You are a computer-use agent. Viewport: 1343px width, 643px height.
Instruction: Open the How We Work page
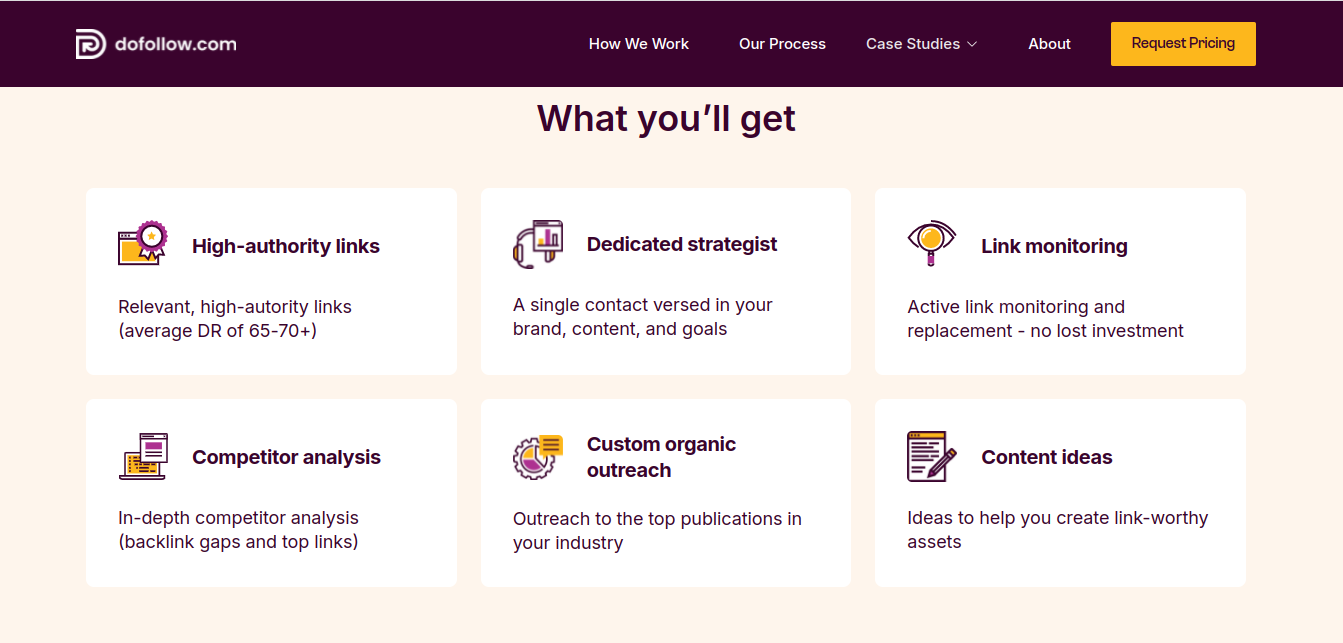tap(639, 44)
